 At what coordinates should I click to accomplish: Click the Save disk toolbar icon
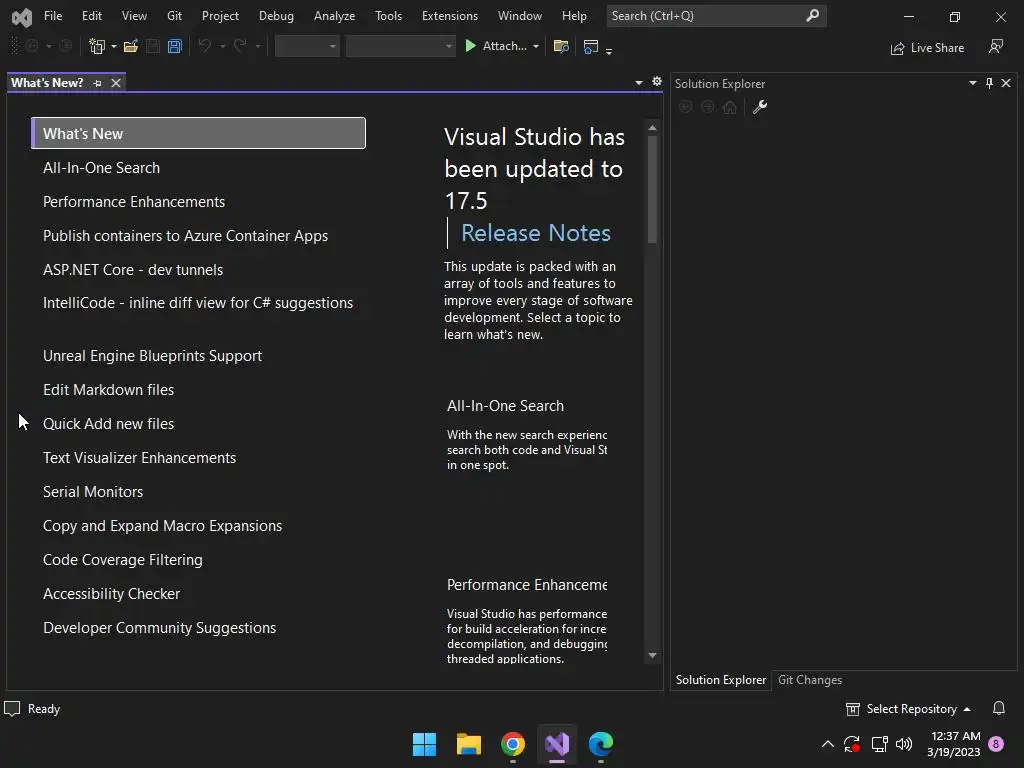point(153,46)
